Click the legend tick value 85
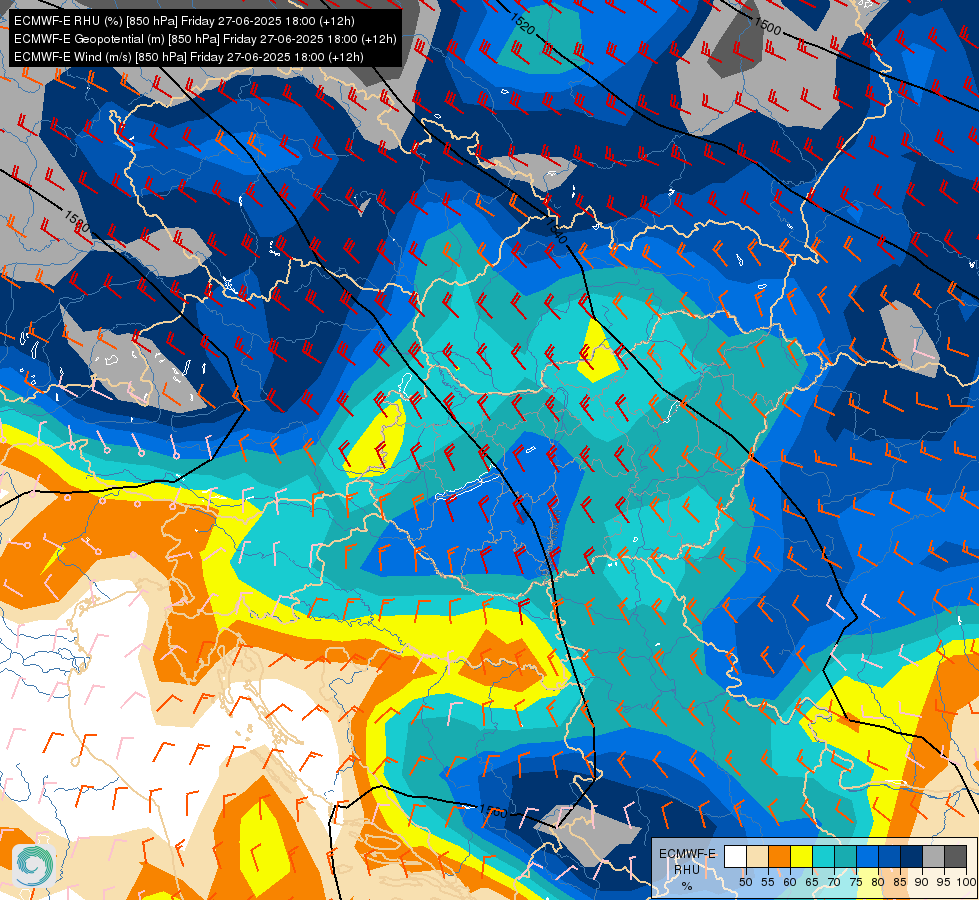The width and height of the screenshot is (979, 900). pos(900,882)
